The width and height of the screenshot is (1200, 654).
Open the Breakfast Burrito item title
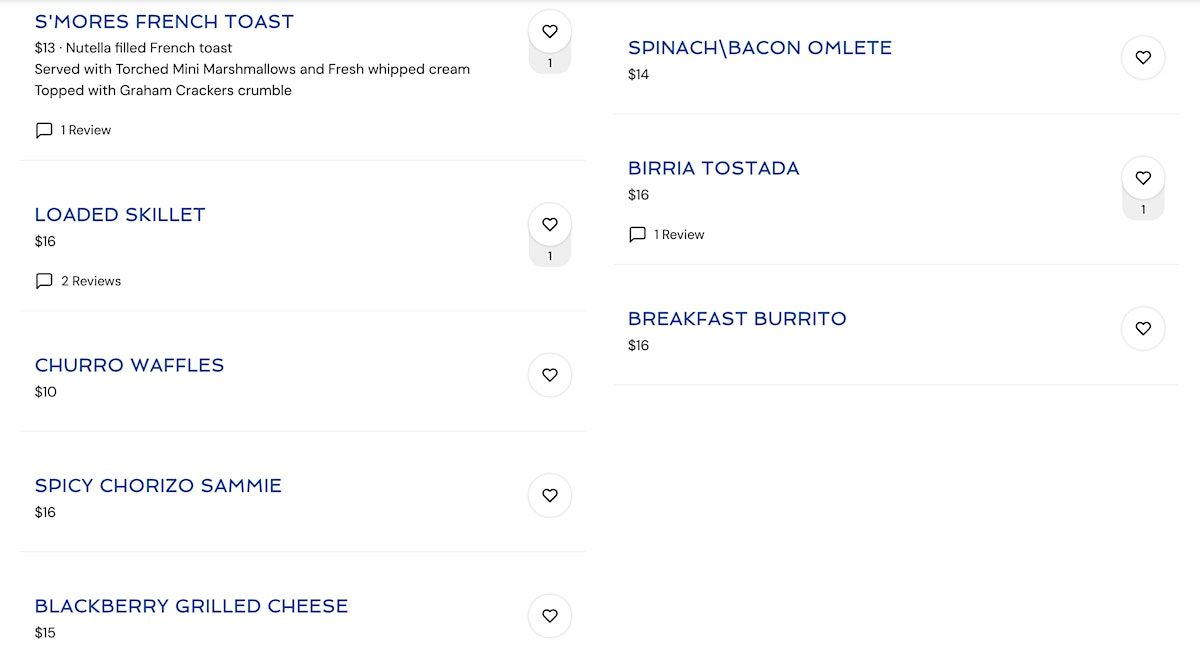[737, 318]
